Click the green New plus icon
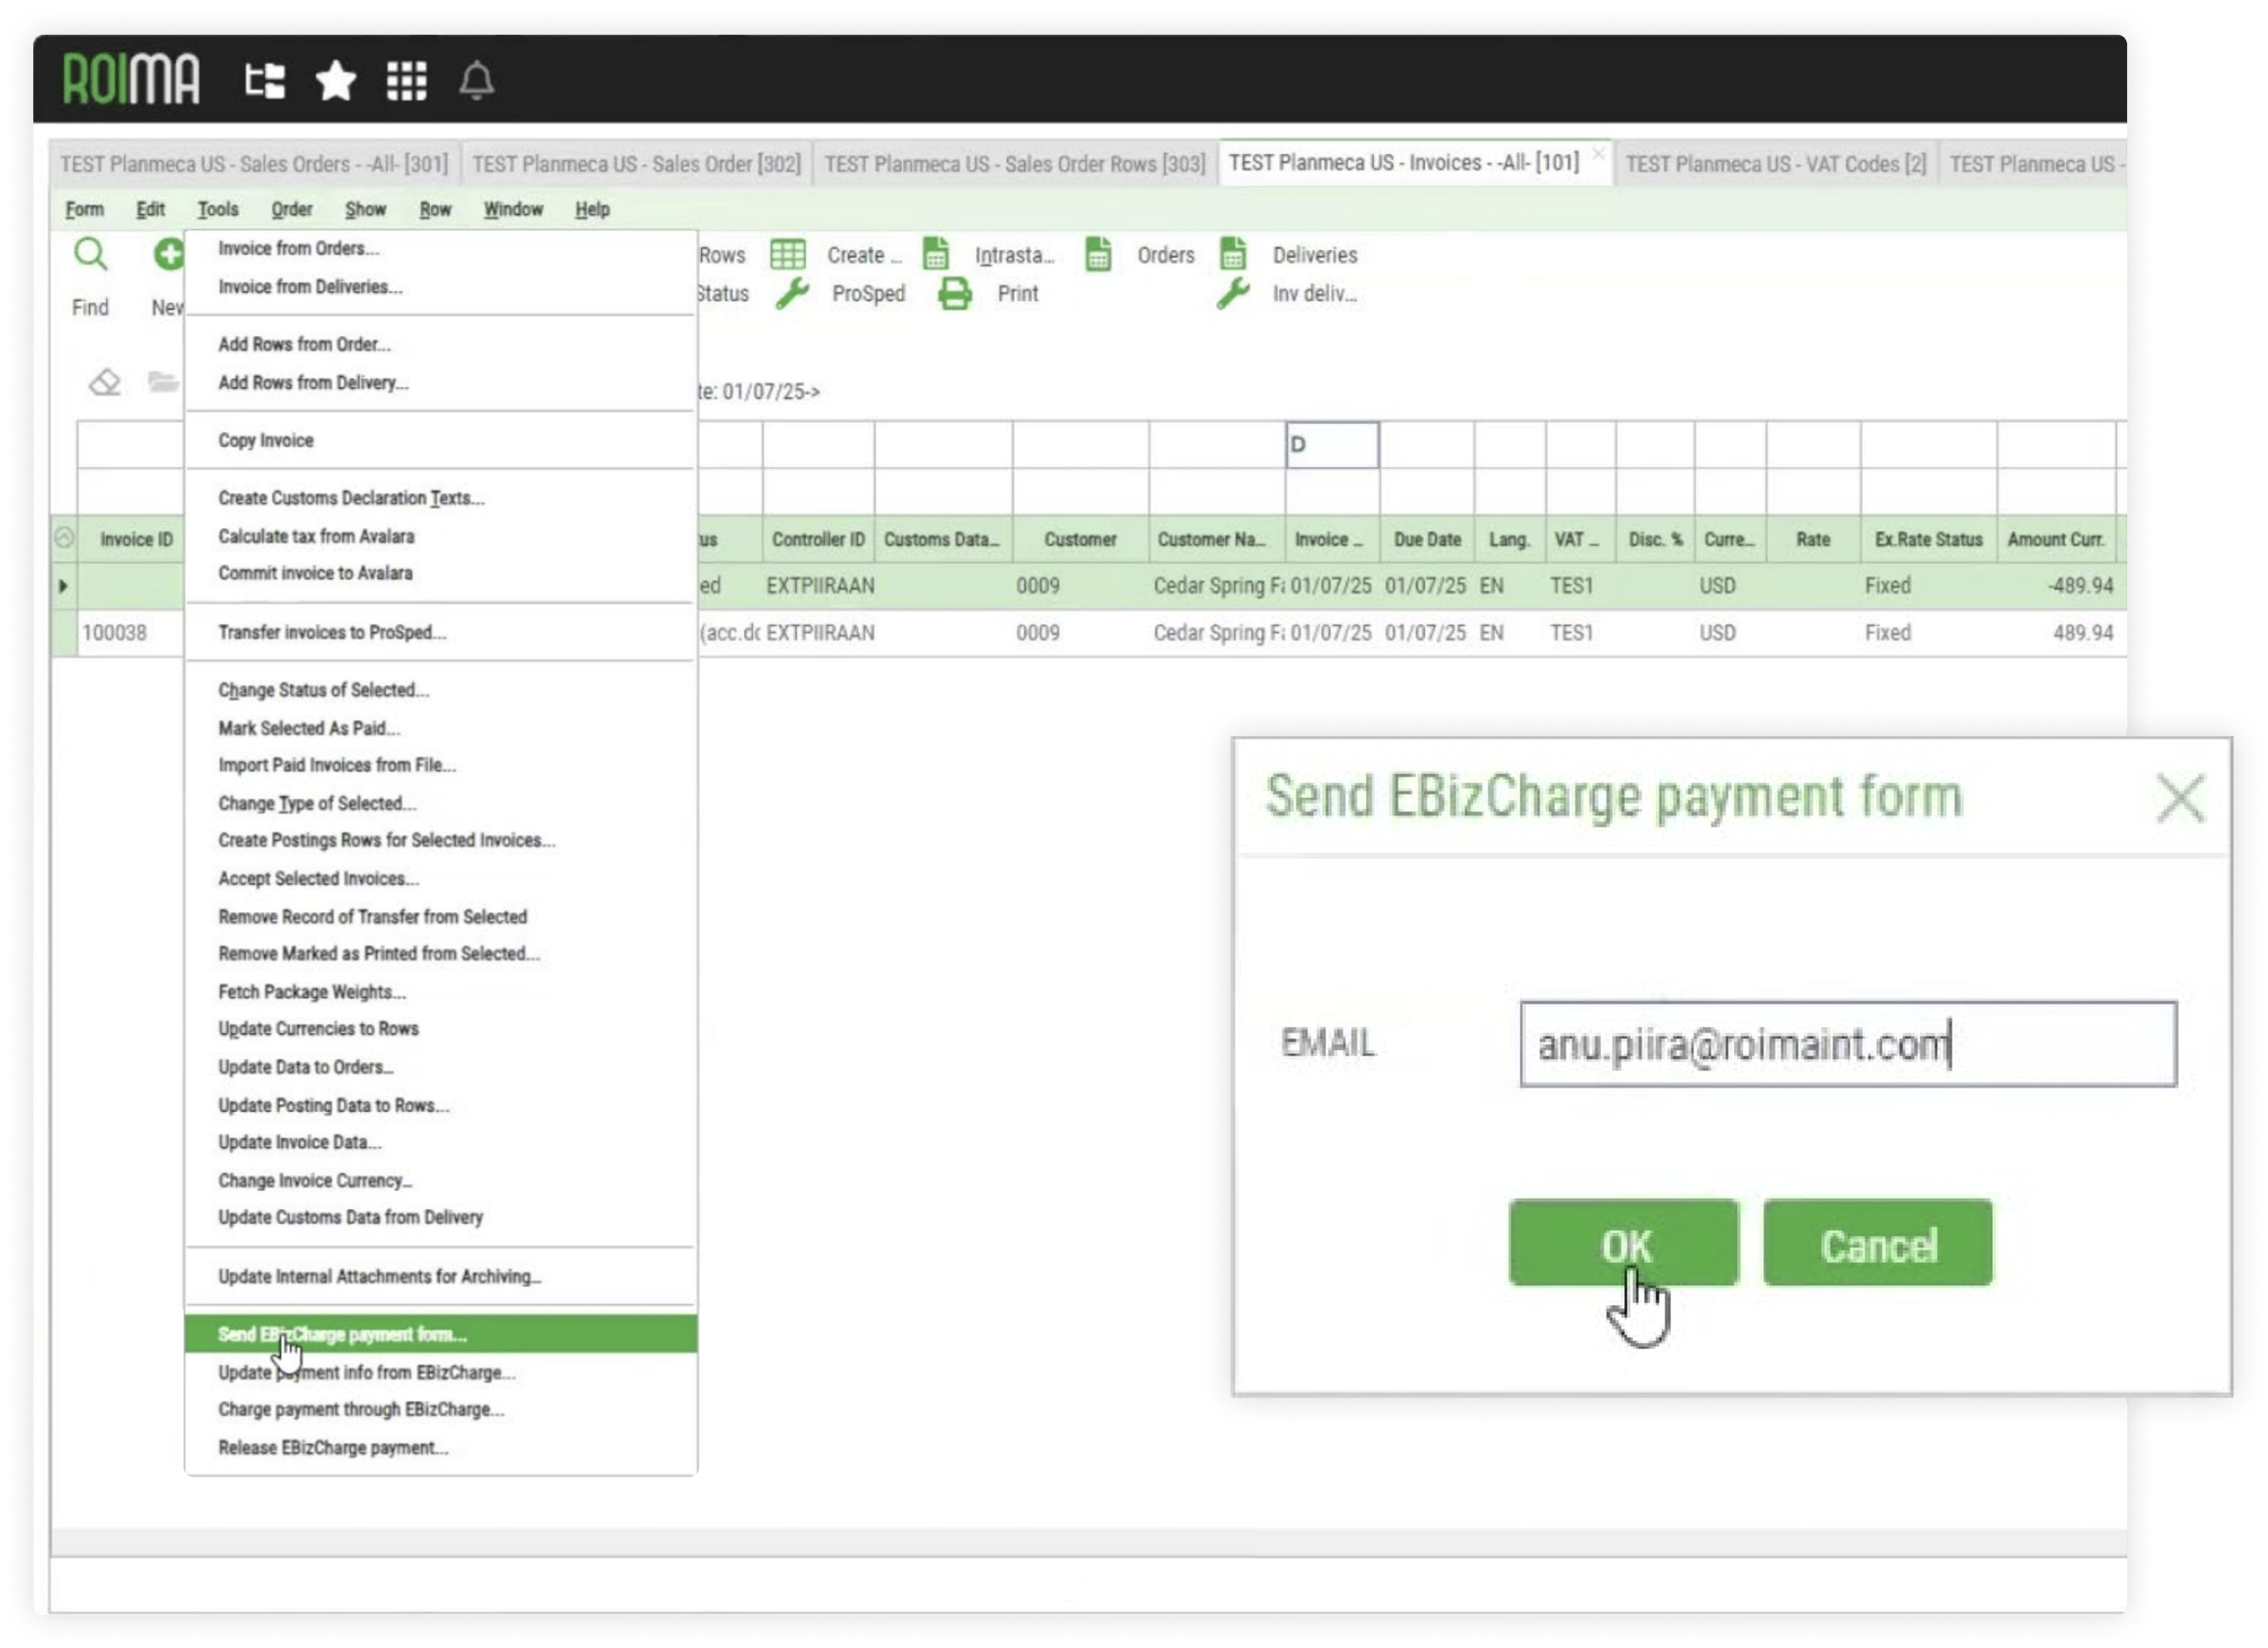Screen dimensions: 2268x1648 point(168,254)
